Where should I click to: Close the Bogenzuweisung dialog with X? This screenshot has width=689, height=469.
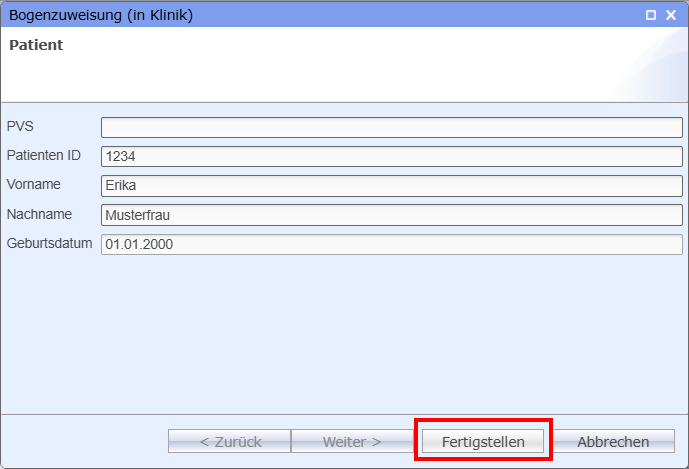point(671,15)
